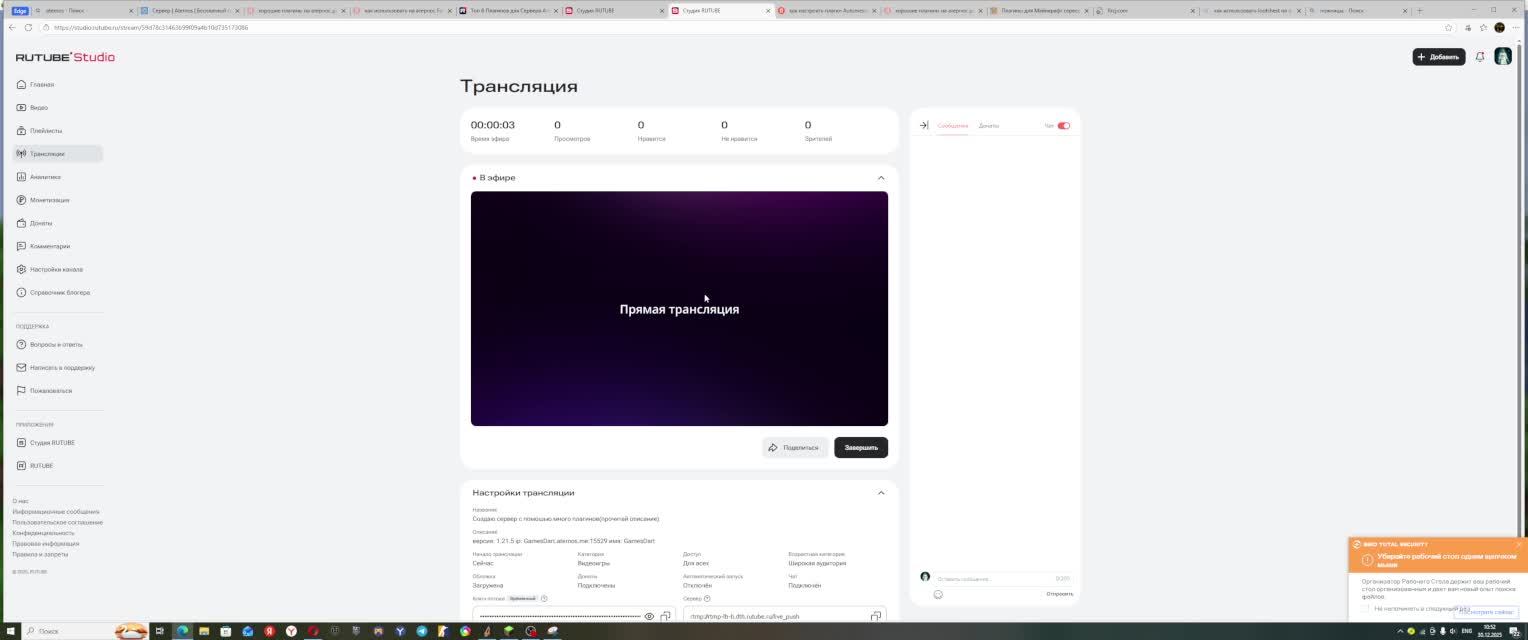Send the chat message with Отправить
Screen dimensions: 1528x640
click(x=1060, y=594)
